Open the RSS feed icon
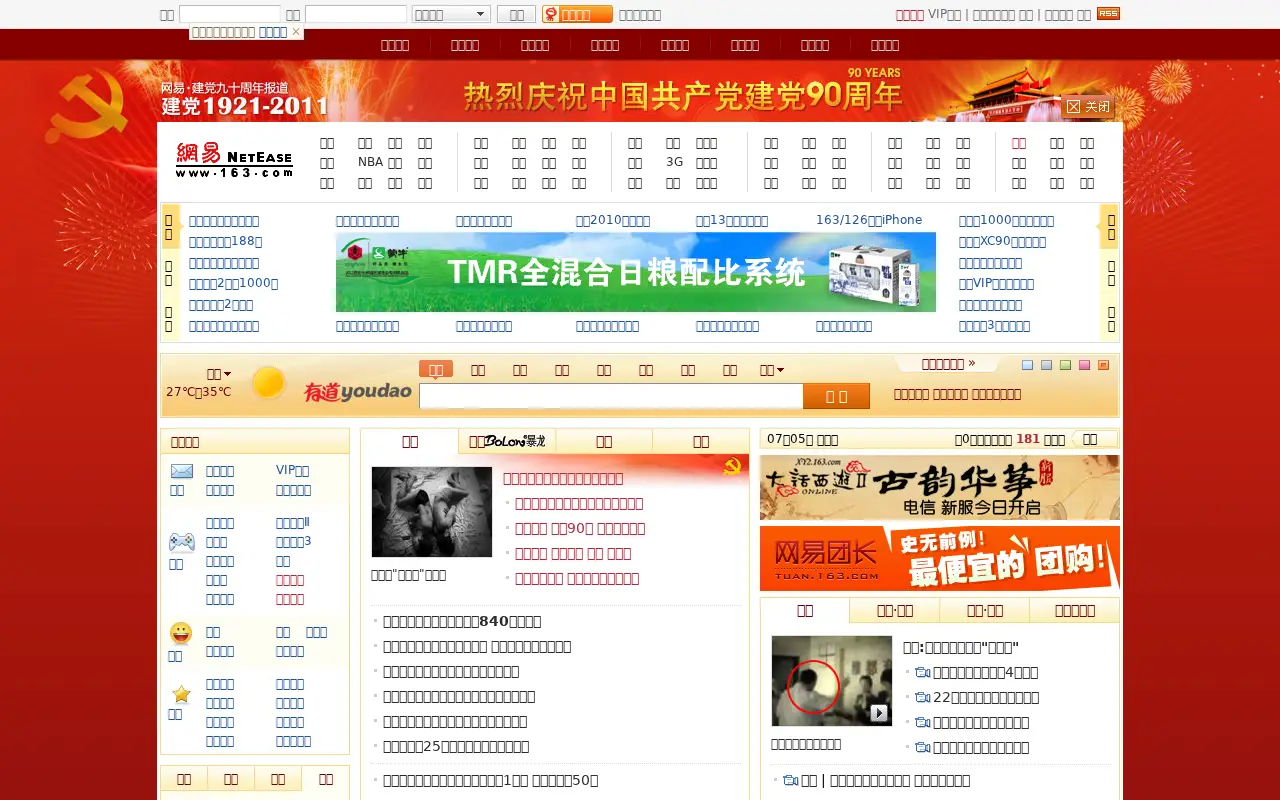This screenshot has height=800, width=1280. tap(1108, 14)
